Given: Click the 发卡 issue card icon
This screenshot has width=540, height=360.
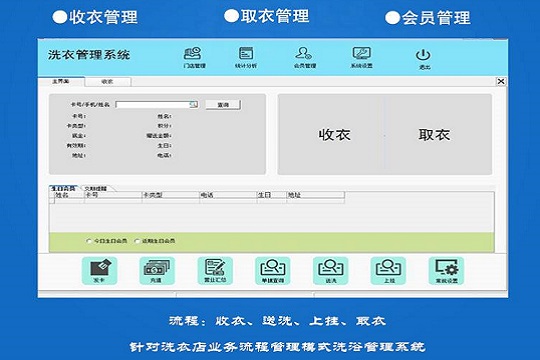Looking at the screenshot, I should pos(99,271).
